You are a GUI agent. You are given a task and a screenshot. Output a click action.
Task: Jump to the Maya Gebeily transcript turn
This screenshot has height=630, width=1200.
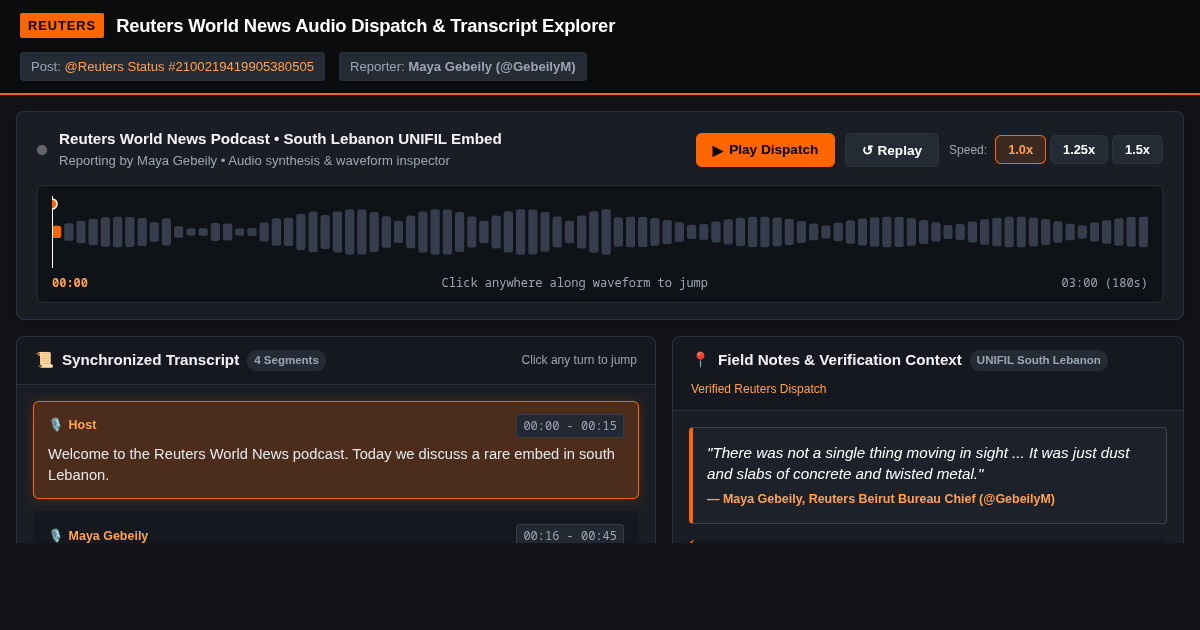(336, 527)
